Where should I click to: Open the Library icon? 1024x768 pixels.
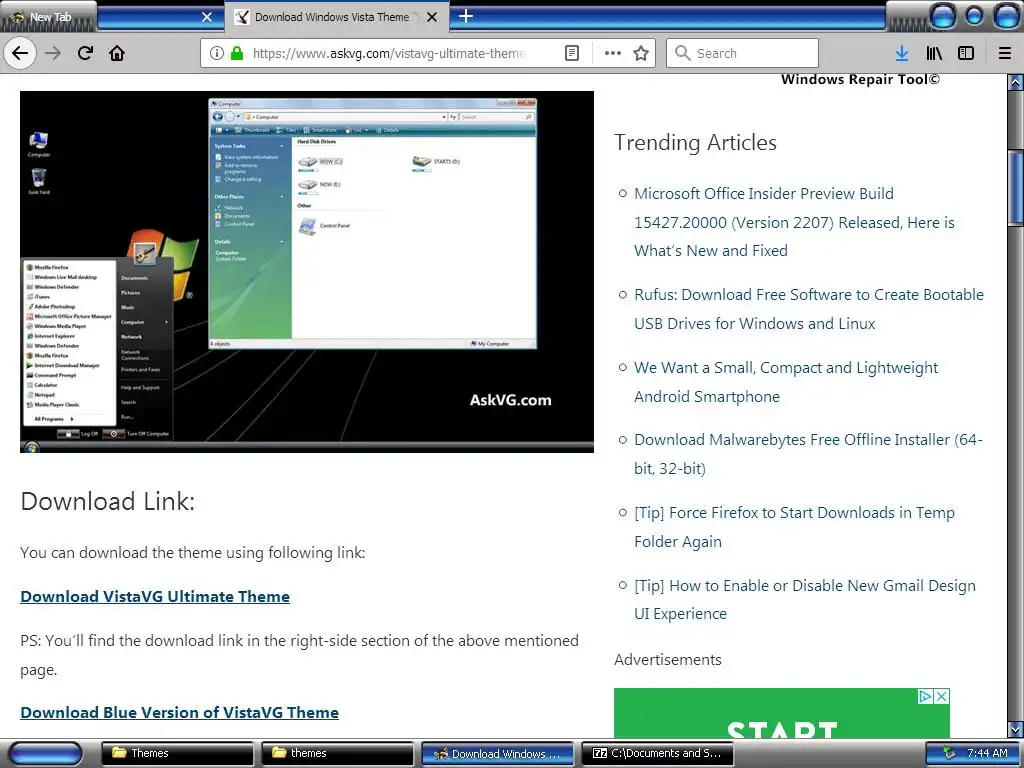click(934, 53)
